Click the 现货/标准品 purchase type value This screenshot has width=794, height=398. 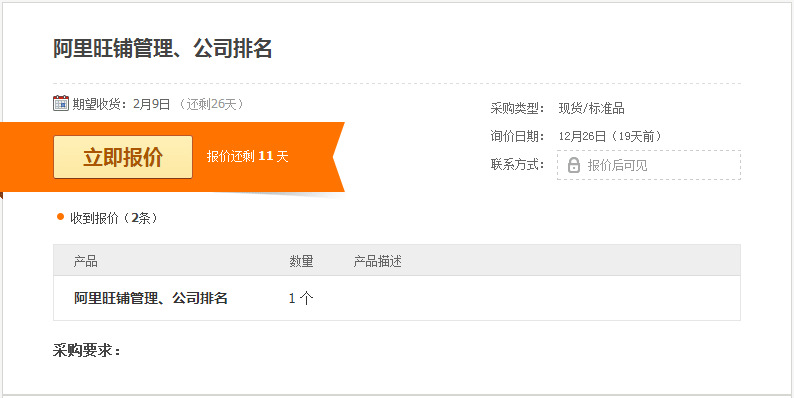tap(591, 108)
